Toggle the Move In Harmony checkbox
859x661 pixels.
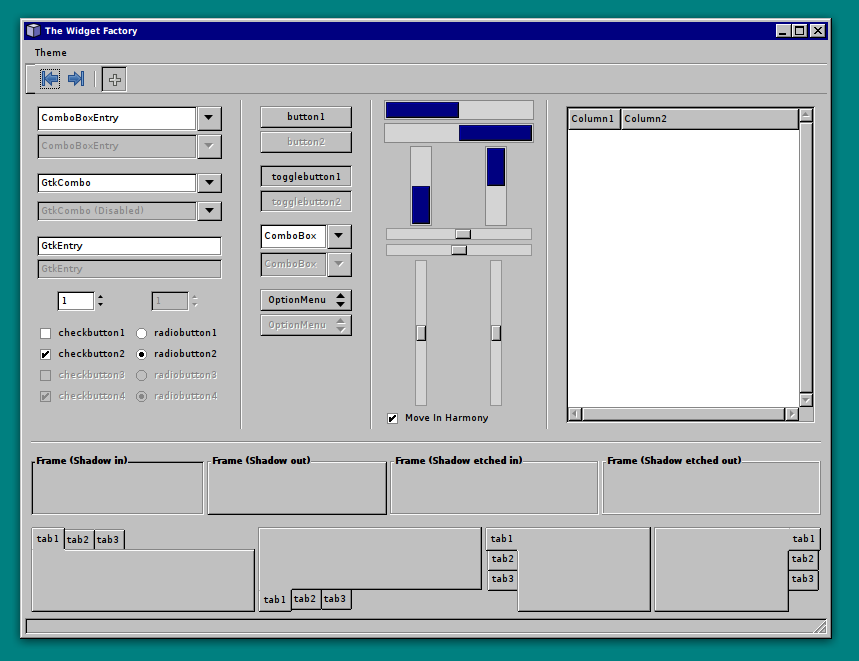click(x=392, y=418)
